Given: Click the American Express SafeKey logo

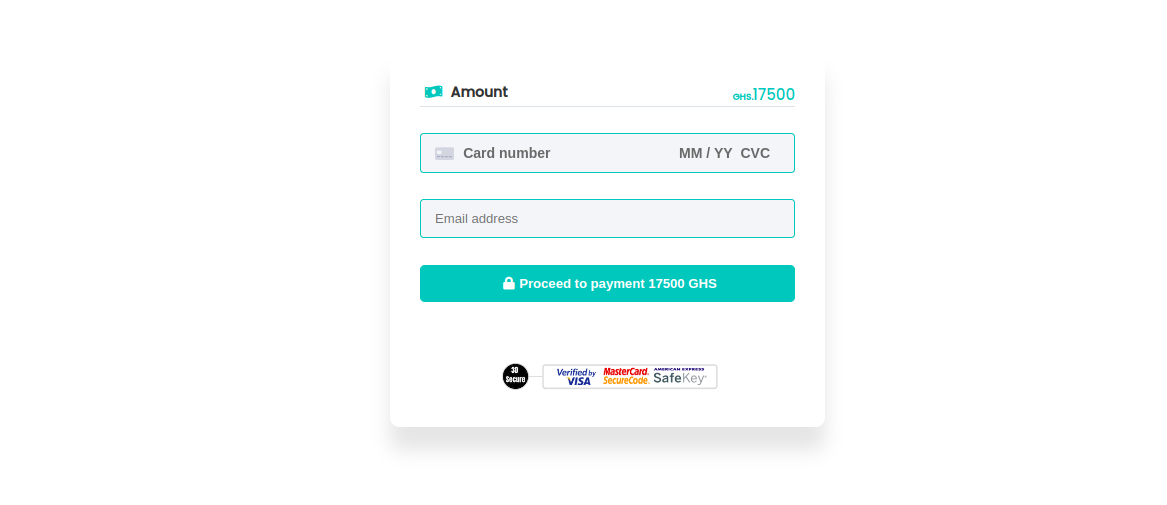Looking at the screenshot, I should pyautogui.click(x=680, y=379).
